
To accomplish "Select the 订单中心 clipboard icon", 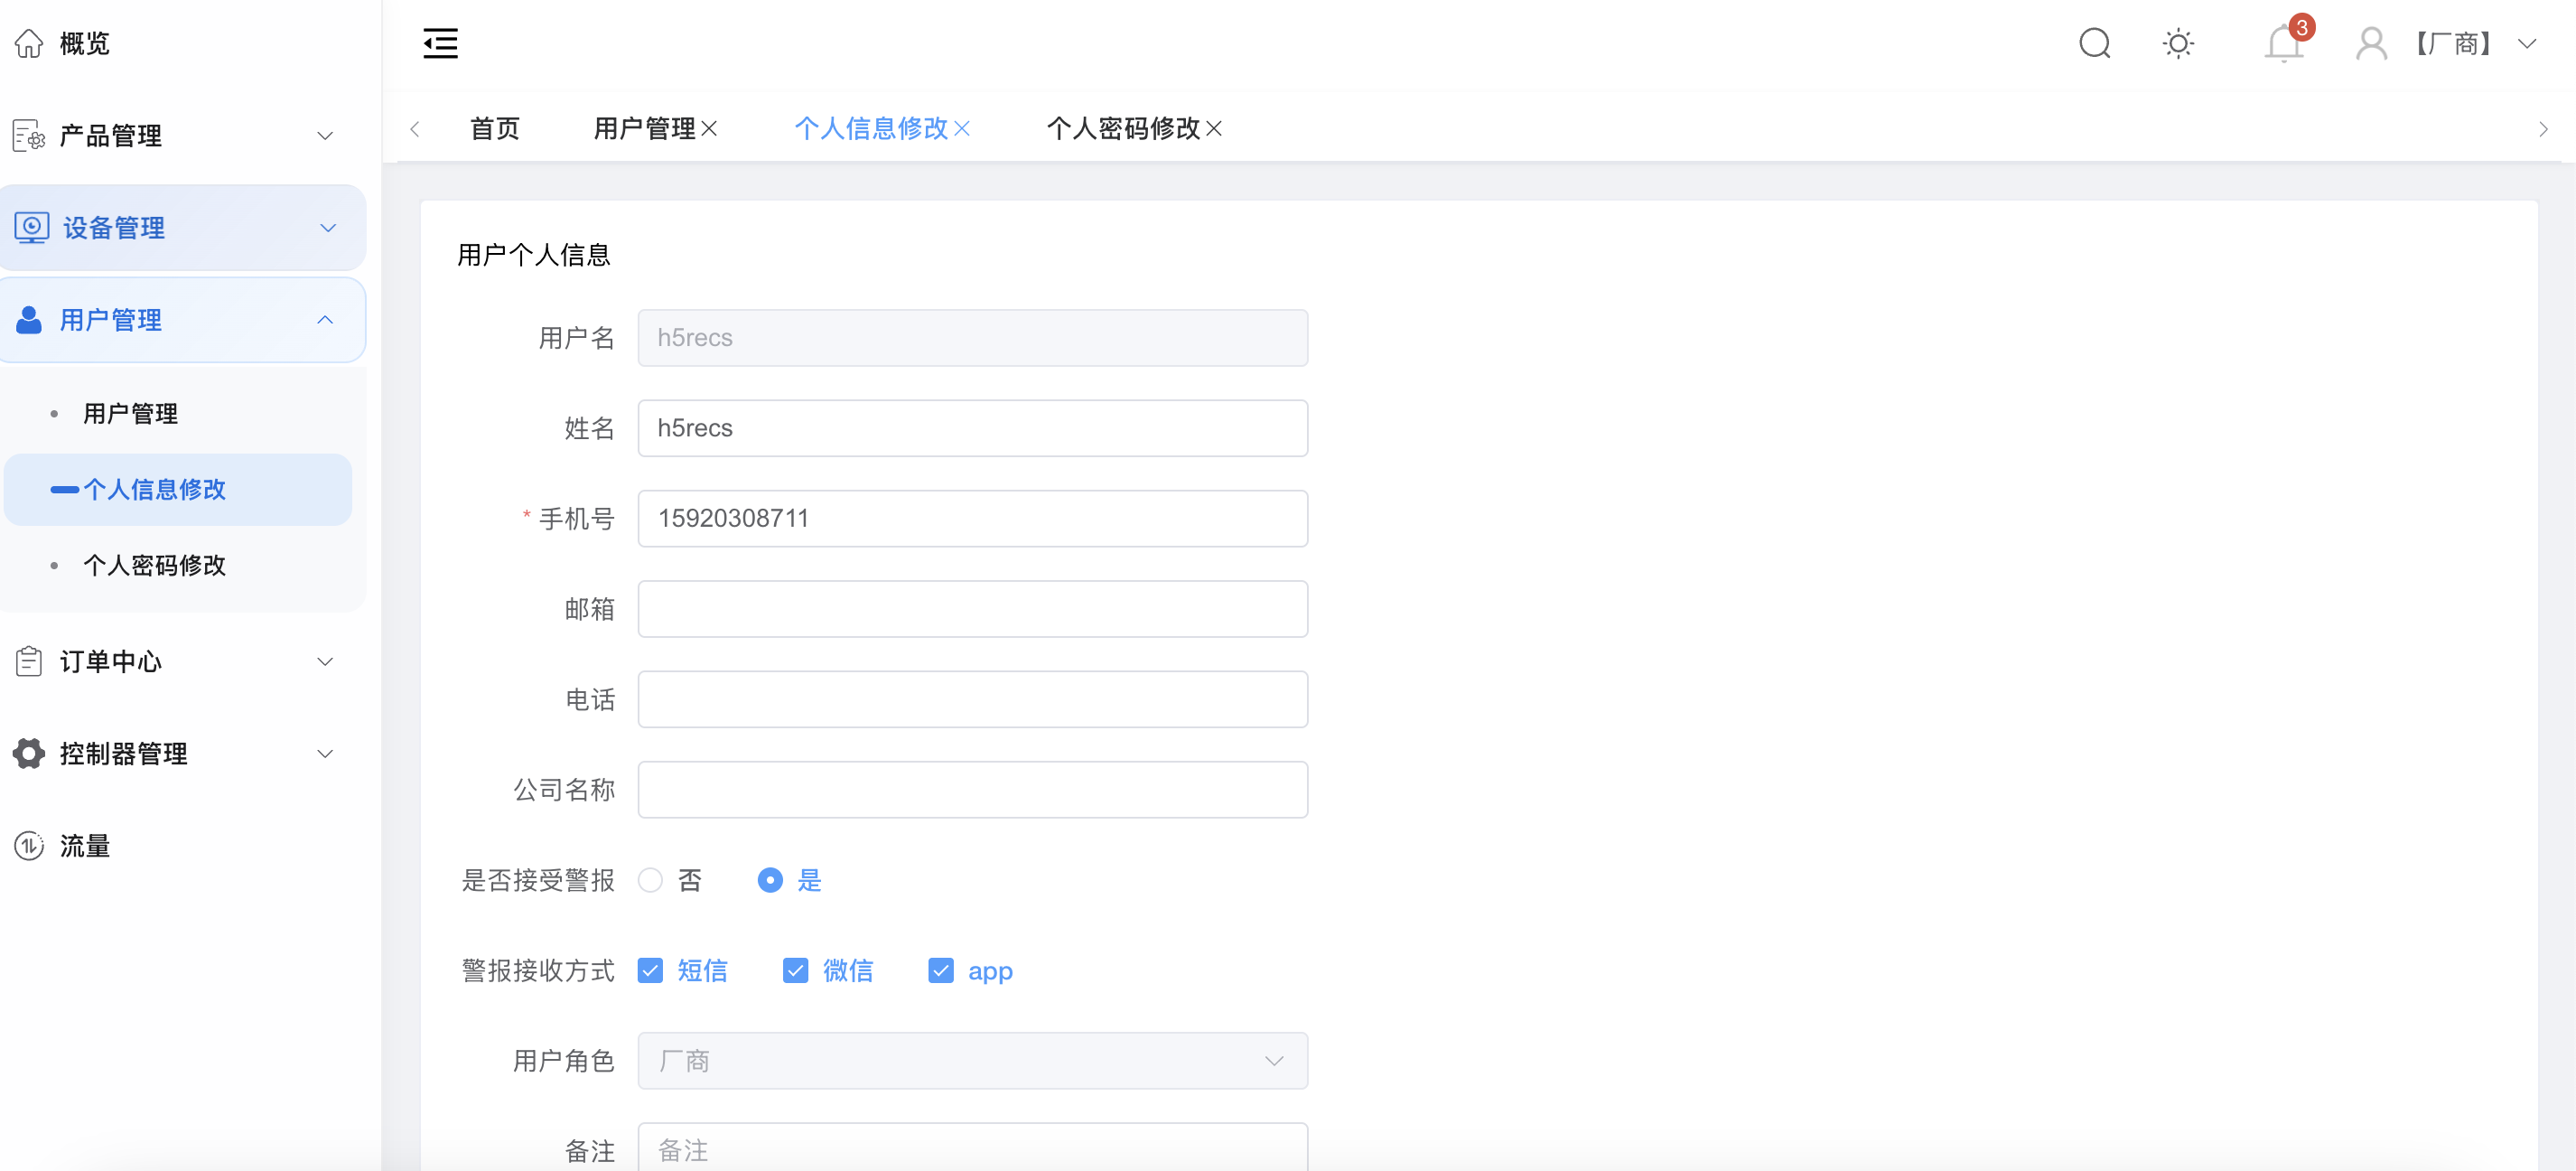I will 27,661.
